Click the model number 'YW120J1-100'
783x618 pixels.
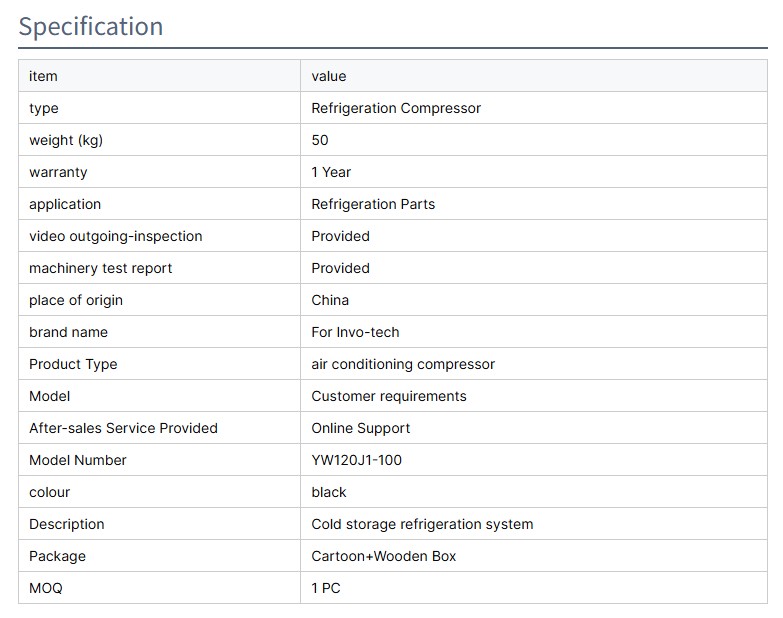pyautogui.click(x=357, y=460)
